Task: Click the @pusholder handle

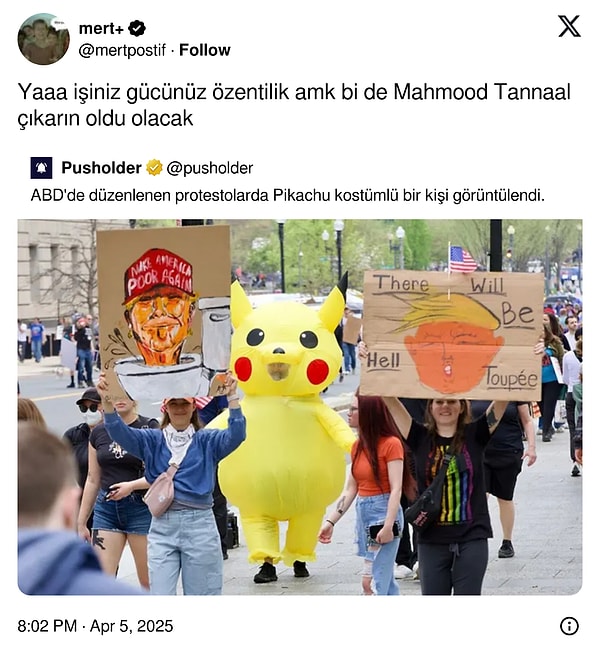Action: point(210,168)
